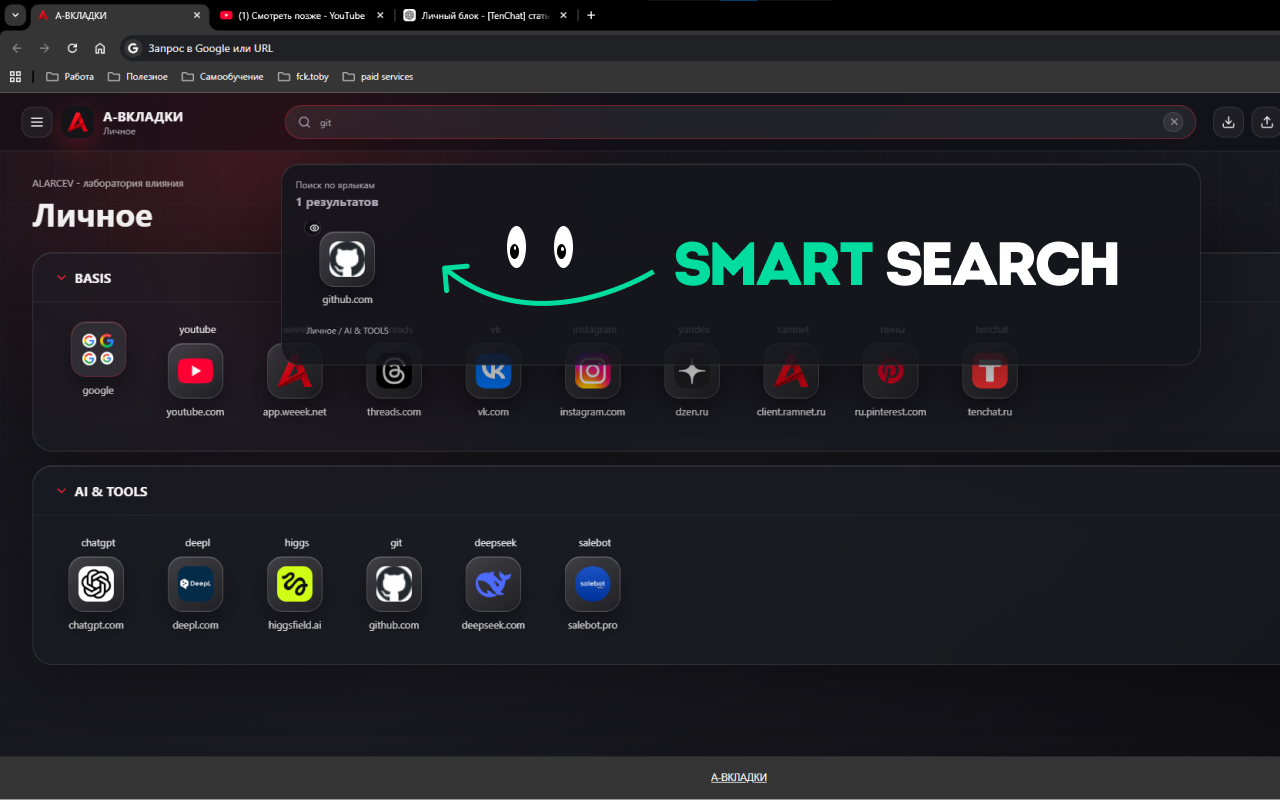Go back in browser history

point(16,48)
